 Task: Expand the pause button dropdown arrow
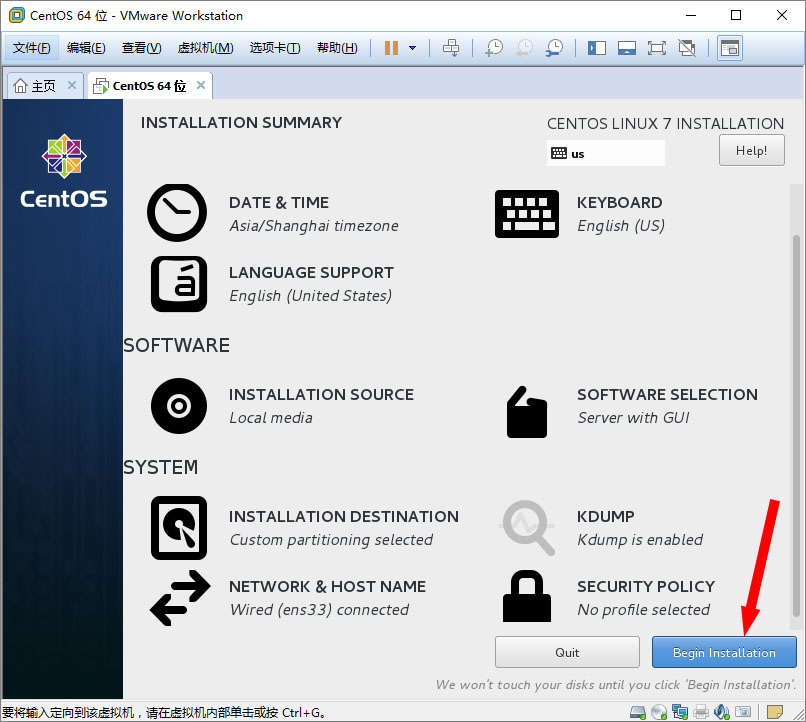click(x=412, y=48)
